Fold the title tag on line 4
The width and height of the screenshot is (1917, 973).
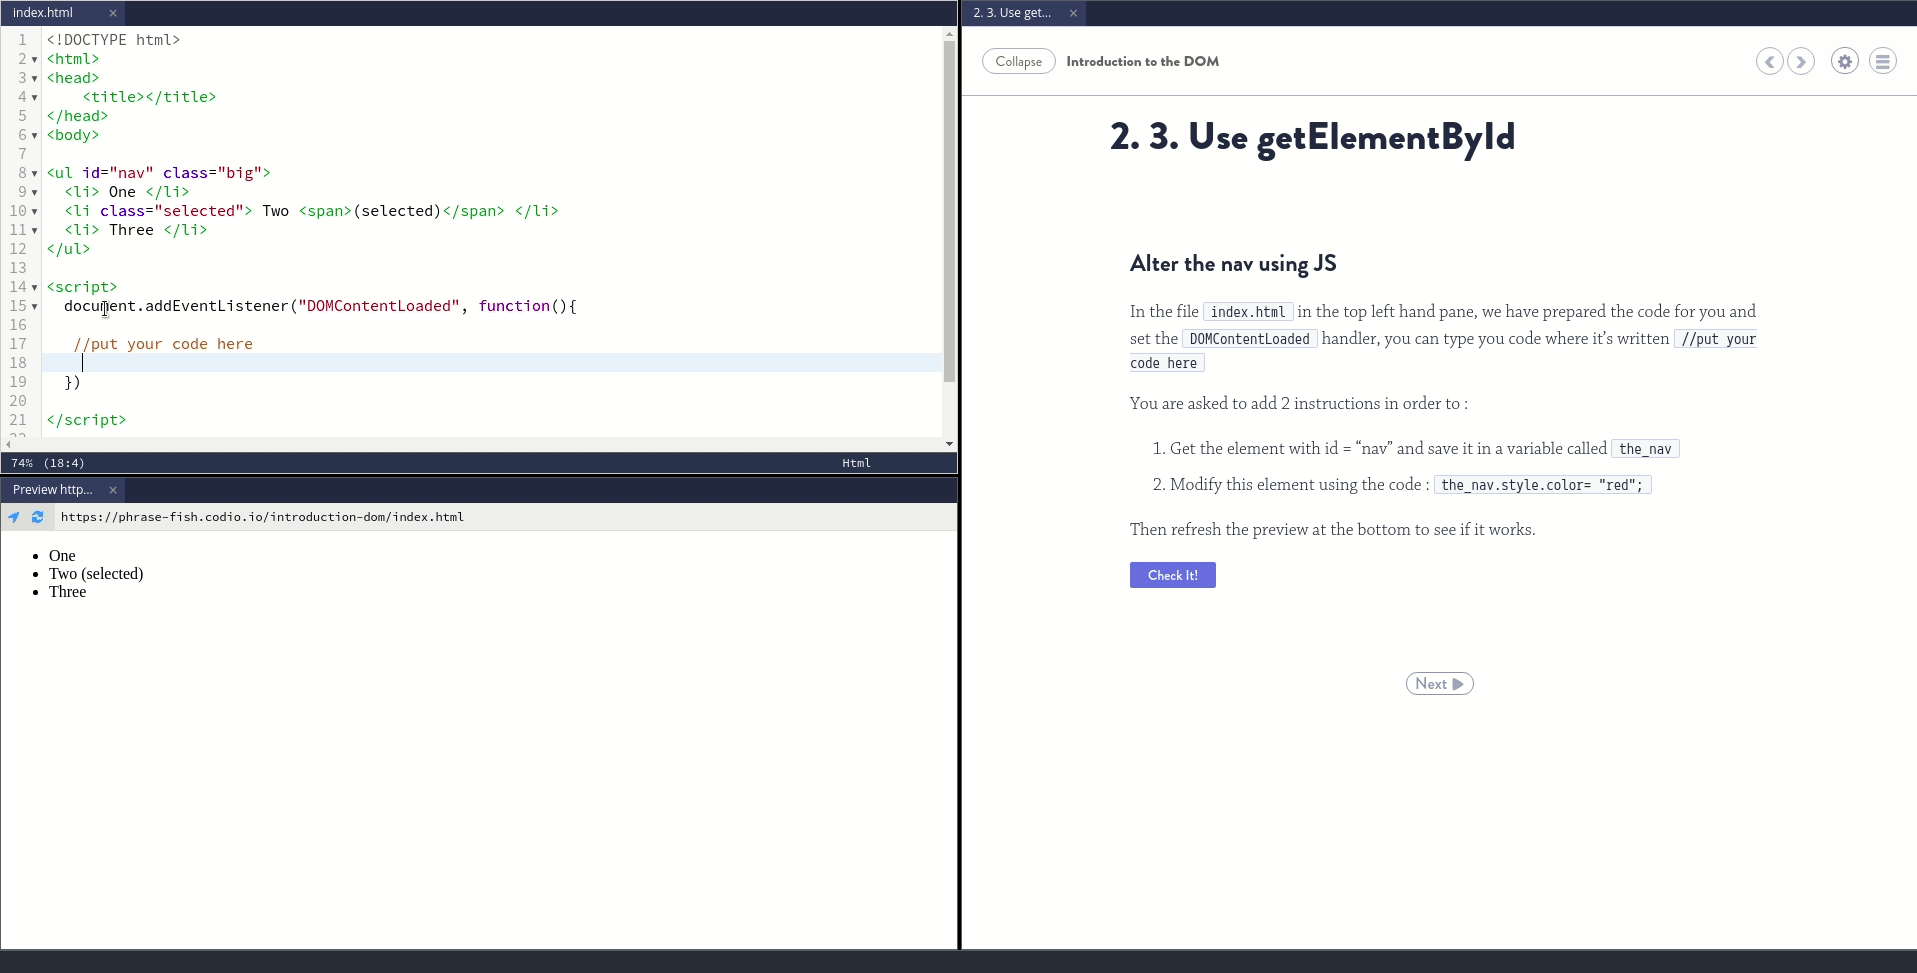(34, 98)
